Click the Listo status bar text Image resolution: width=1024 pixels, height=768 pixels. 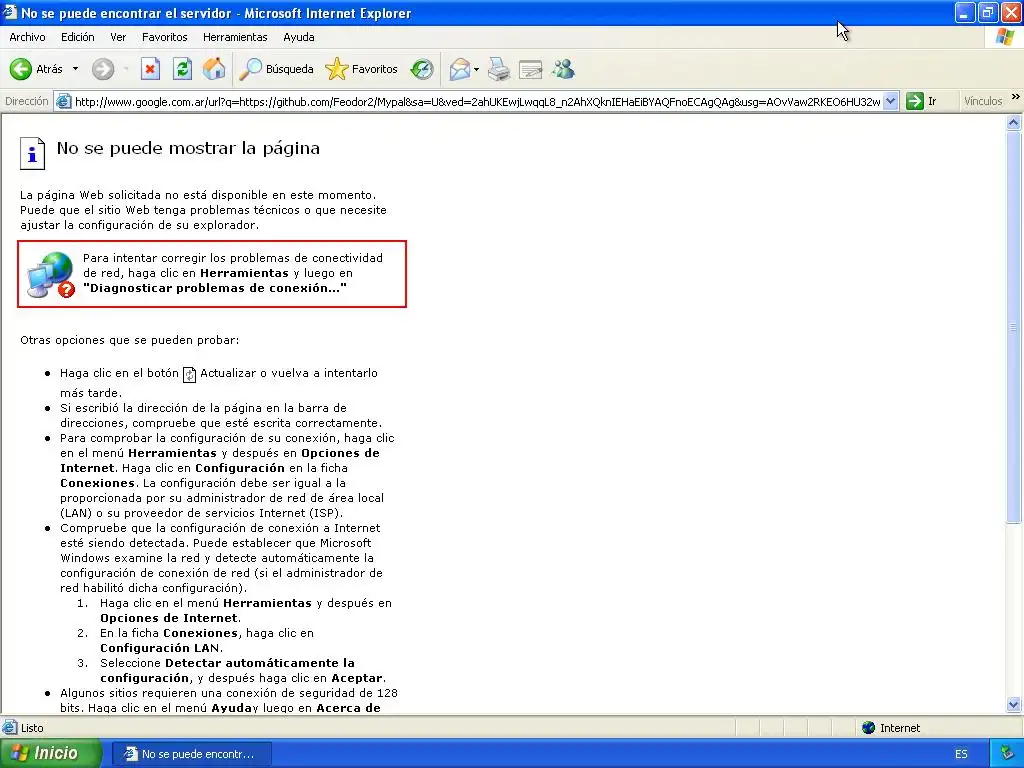(32, 728)
